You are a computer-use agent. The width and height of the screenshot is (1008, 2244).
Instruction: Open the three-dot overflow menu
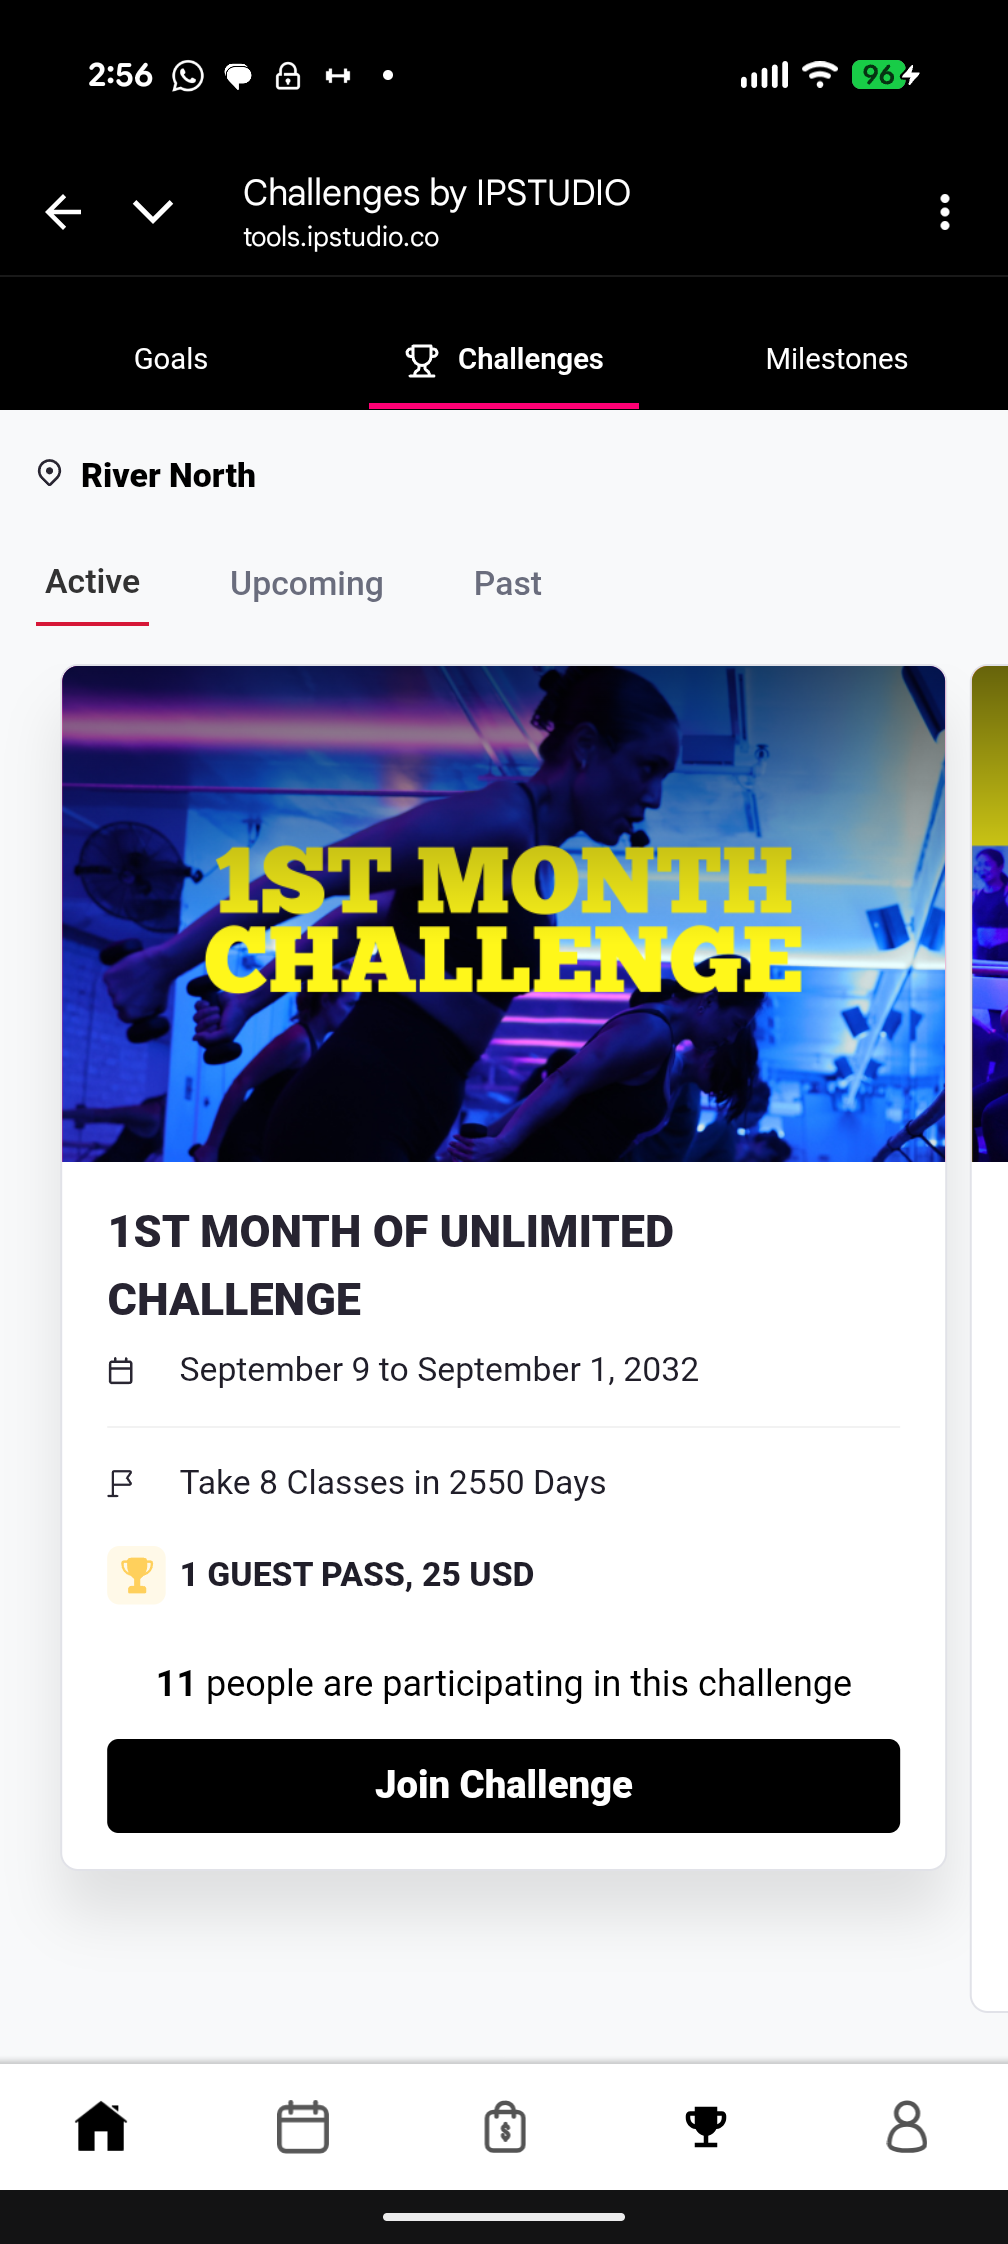[945, 212]
